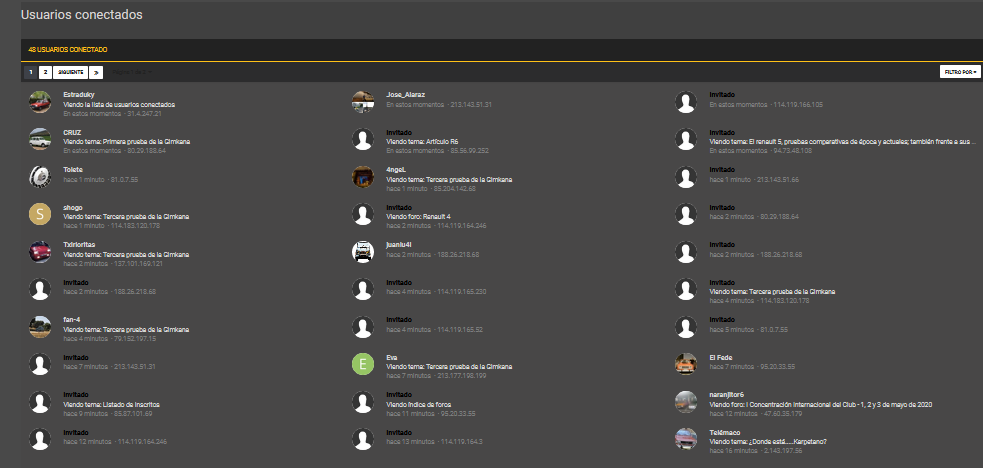Click guest avatar with IP 114.119.165.52
983x468 pixels.
pyautogui.click(x=363, y=327)
